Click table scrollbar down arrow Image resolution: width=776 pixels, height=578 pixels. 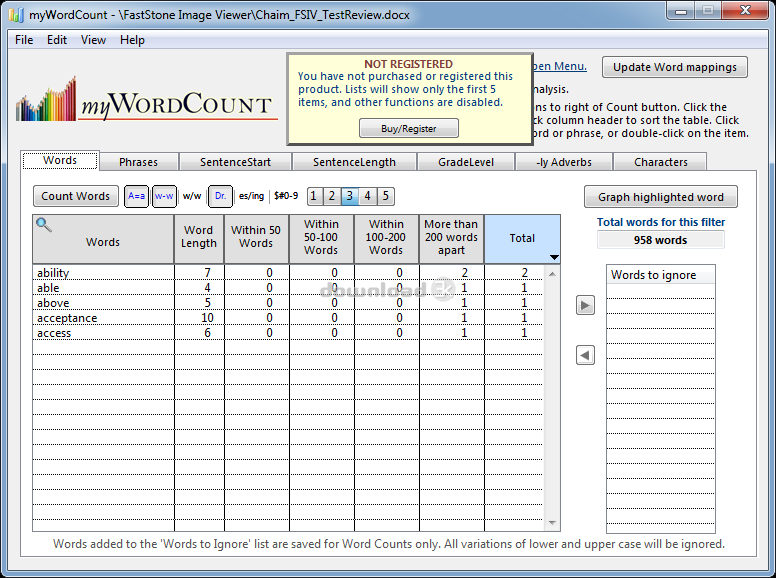552,523
